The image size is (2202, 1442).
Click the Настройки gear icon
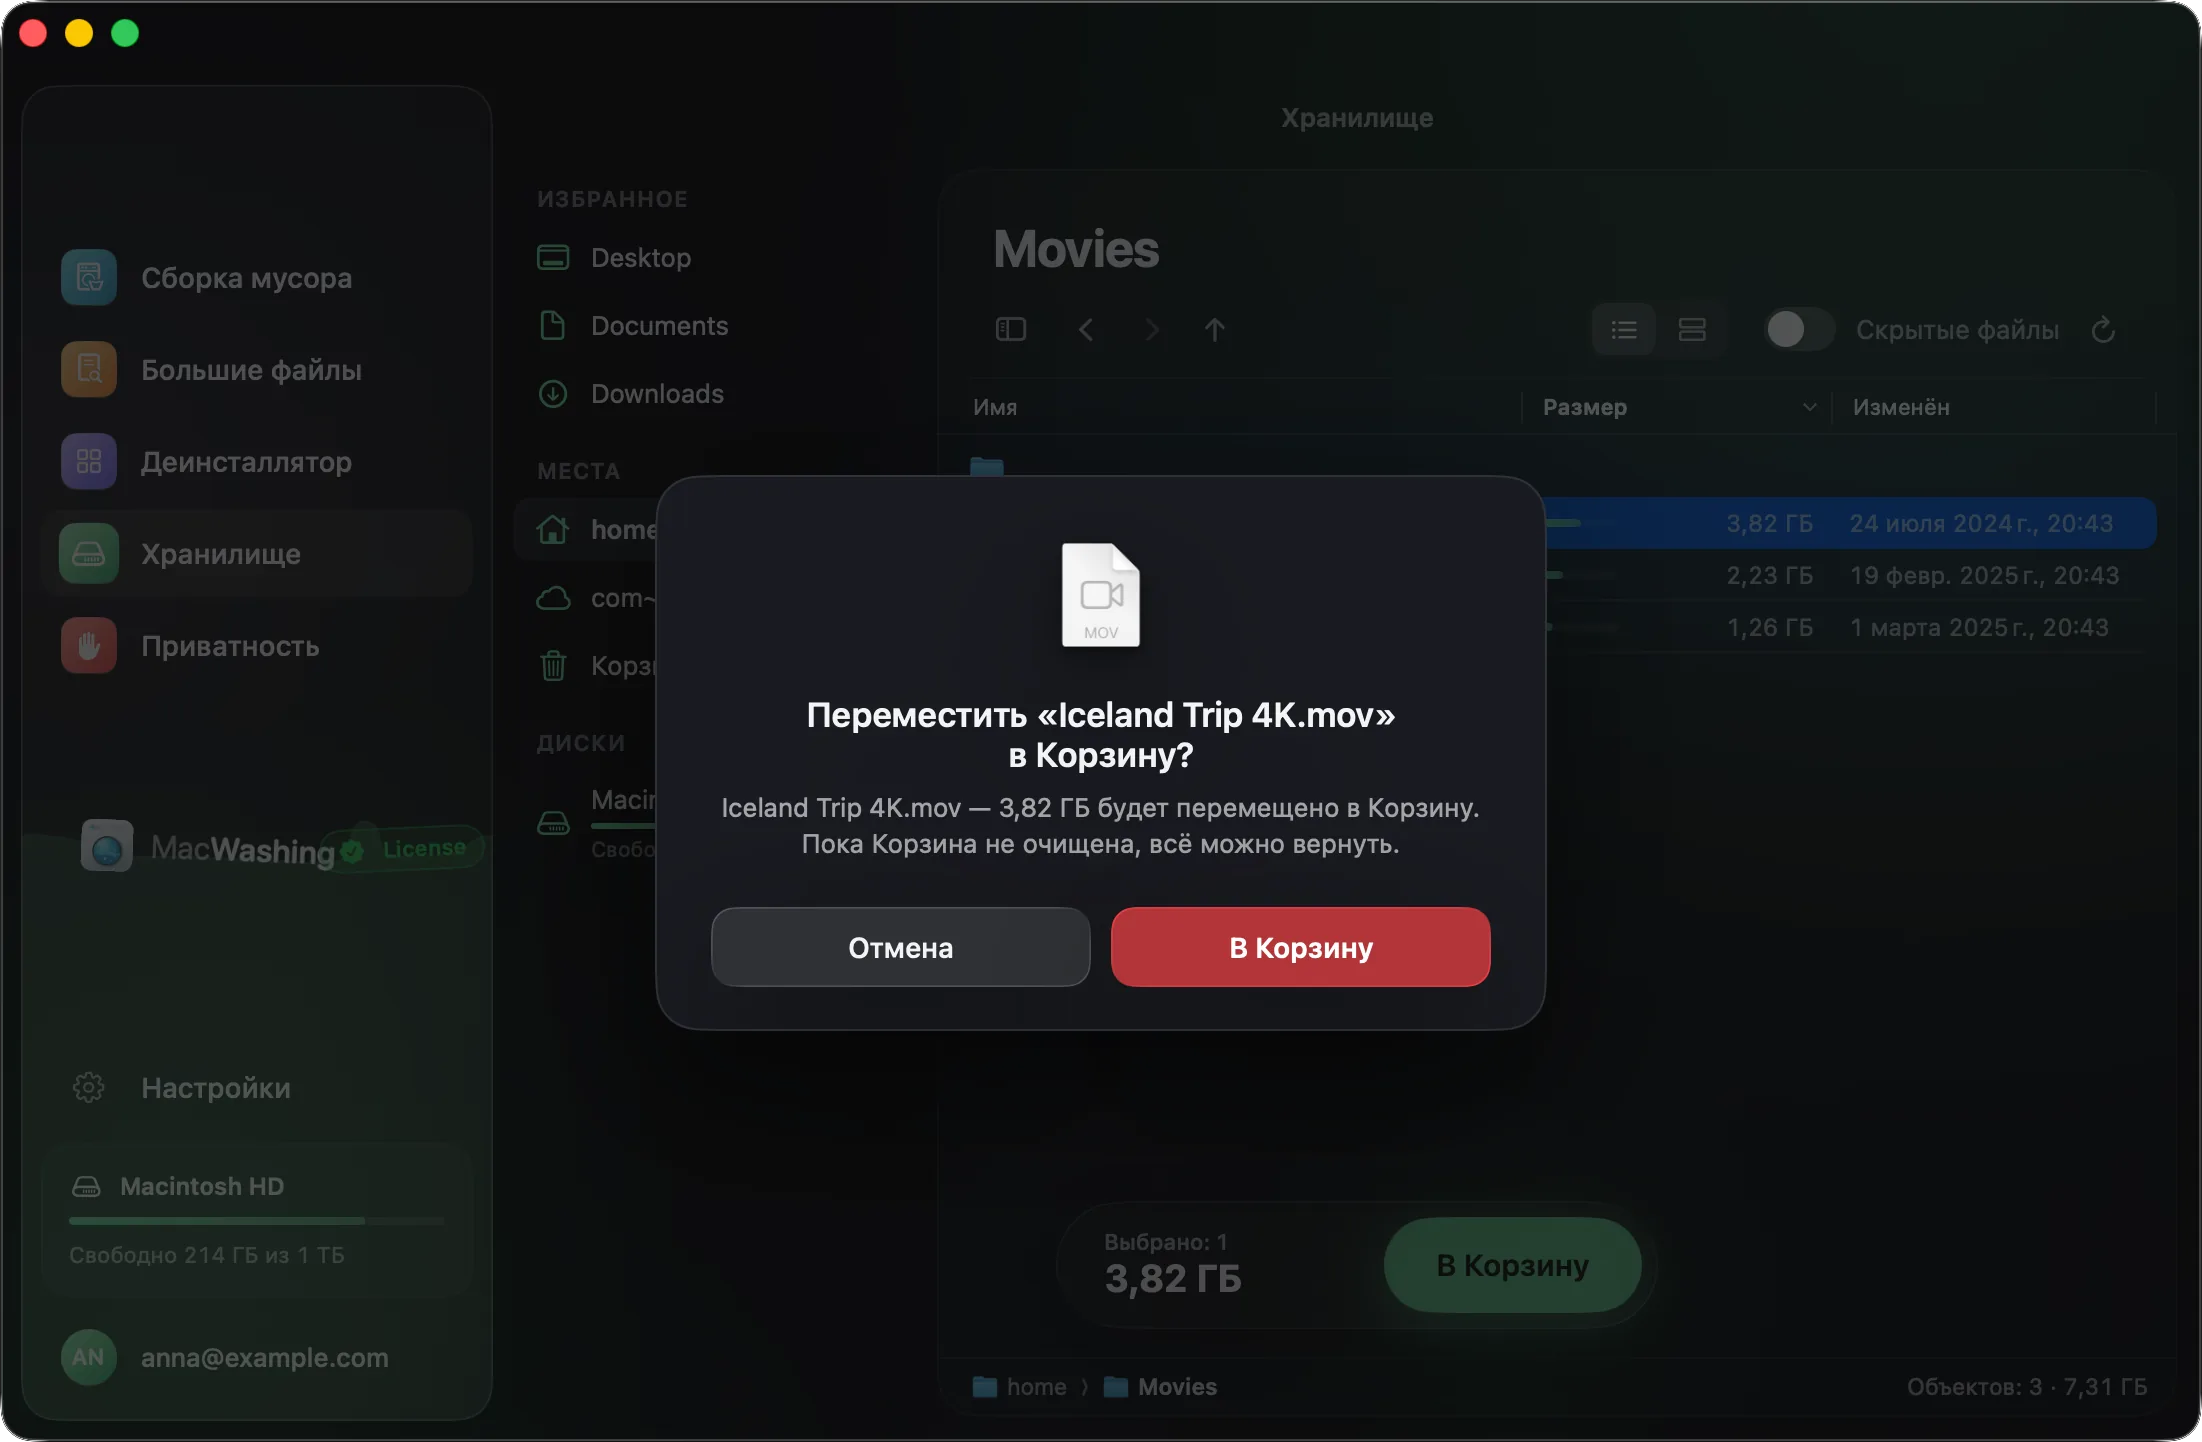tap(89, 1087)
